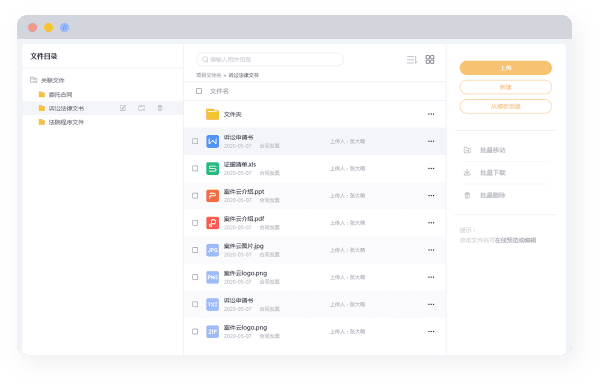Tick the select-all checkbox beside 文件名

coord(199,91)
